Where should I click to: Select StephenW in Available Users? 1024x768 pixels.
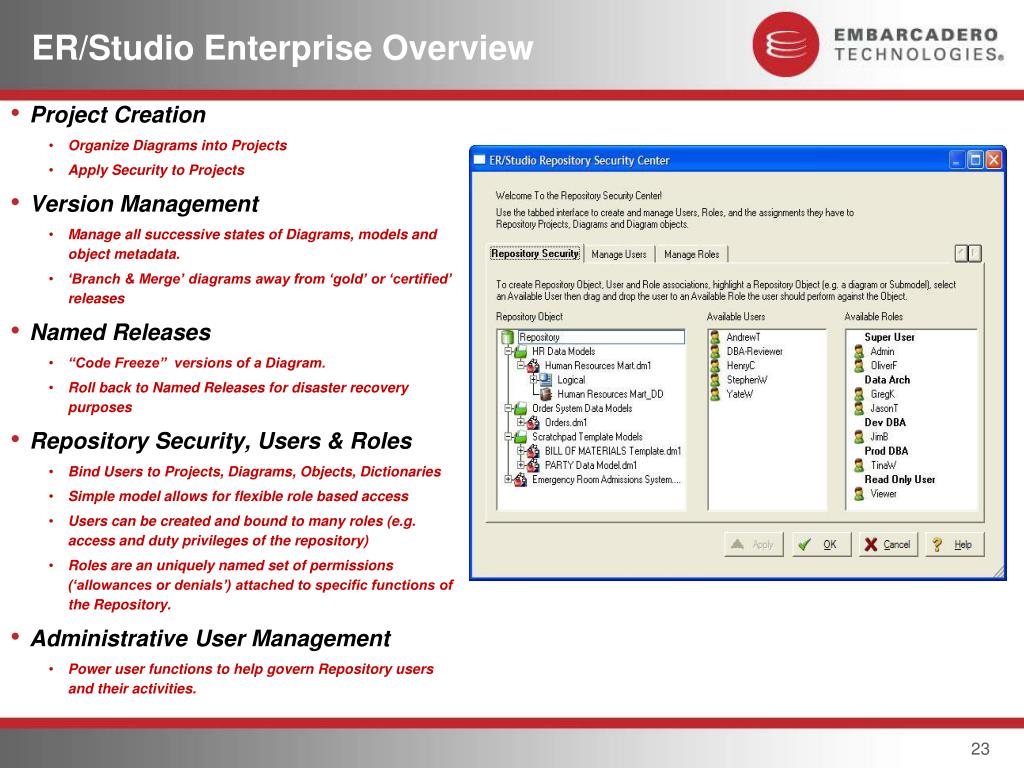pos(747,380)
